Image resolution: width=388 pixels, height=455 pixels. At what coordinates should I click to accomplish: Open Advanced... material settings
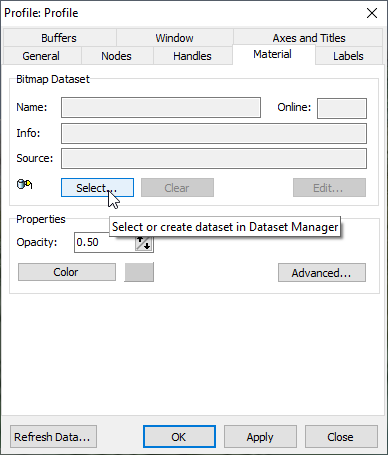pos(322,273)
